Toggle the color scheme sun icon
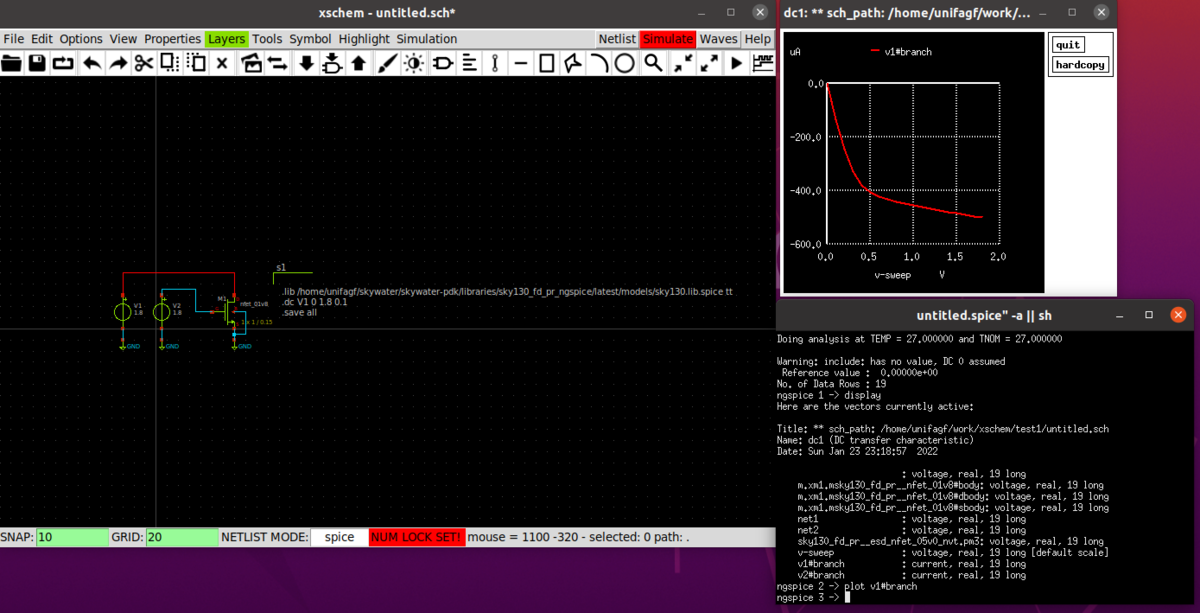The height and width of the screenshot is (613, 1200). pos(413,63)
